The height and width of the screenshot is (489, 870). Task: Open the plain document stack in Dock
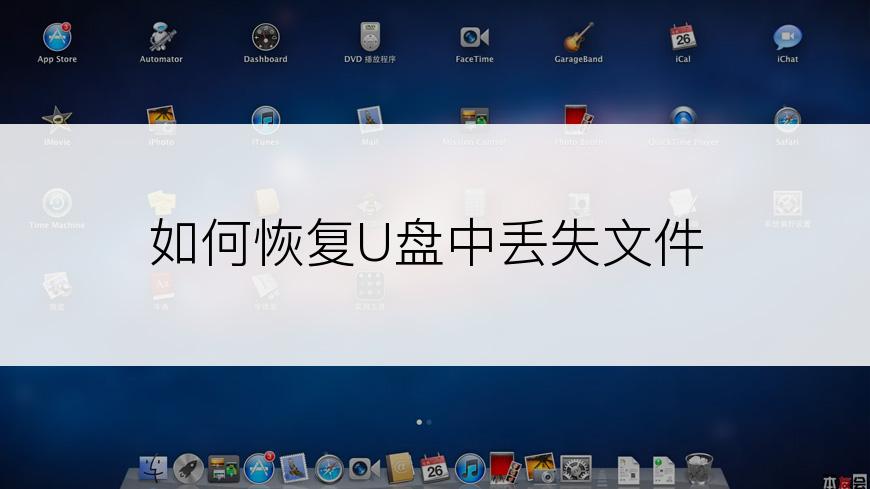click(629, 470)
